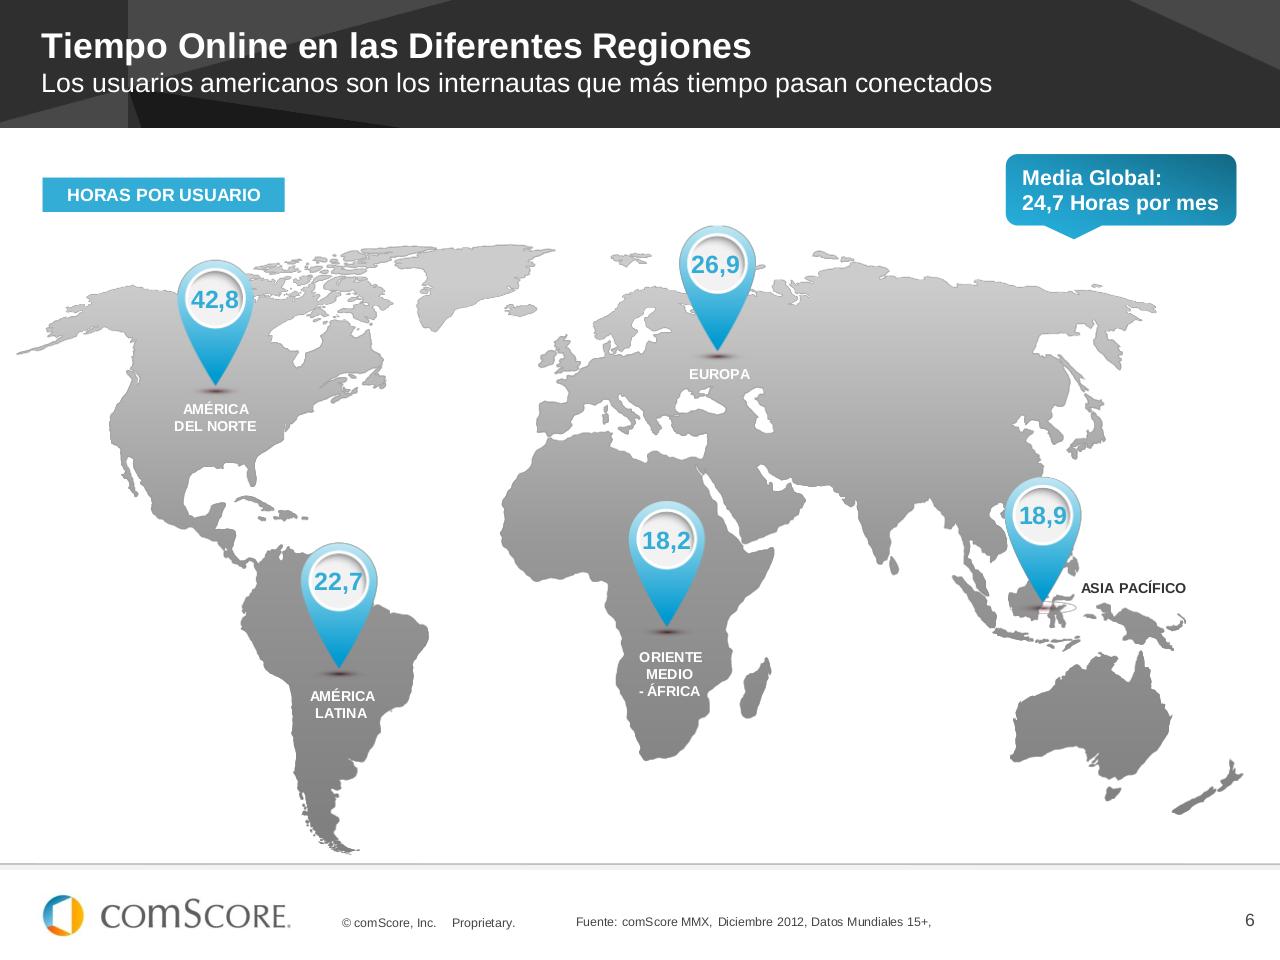
Task: Select the ASIA PACÍFICO label
Action: click(1133, 588)
